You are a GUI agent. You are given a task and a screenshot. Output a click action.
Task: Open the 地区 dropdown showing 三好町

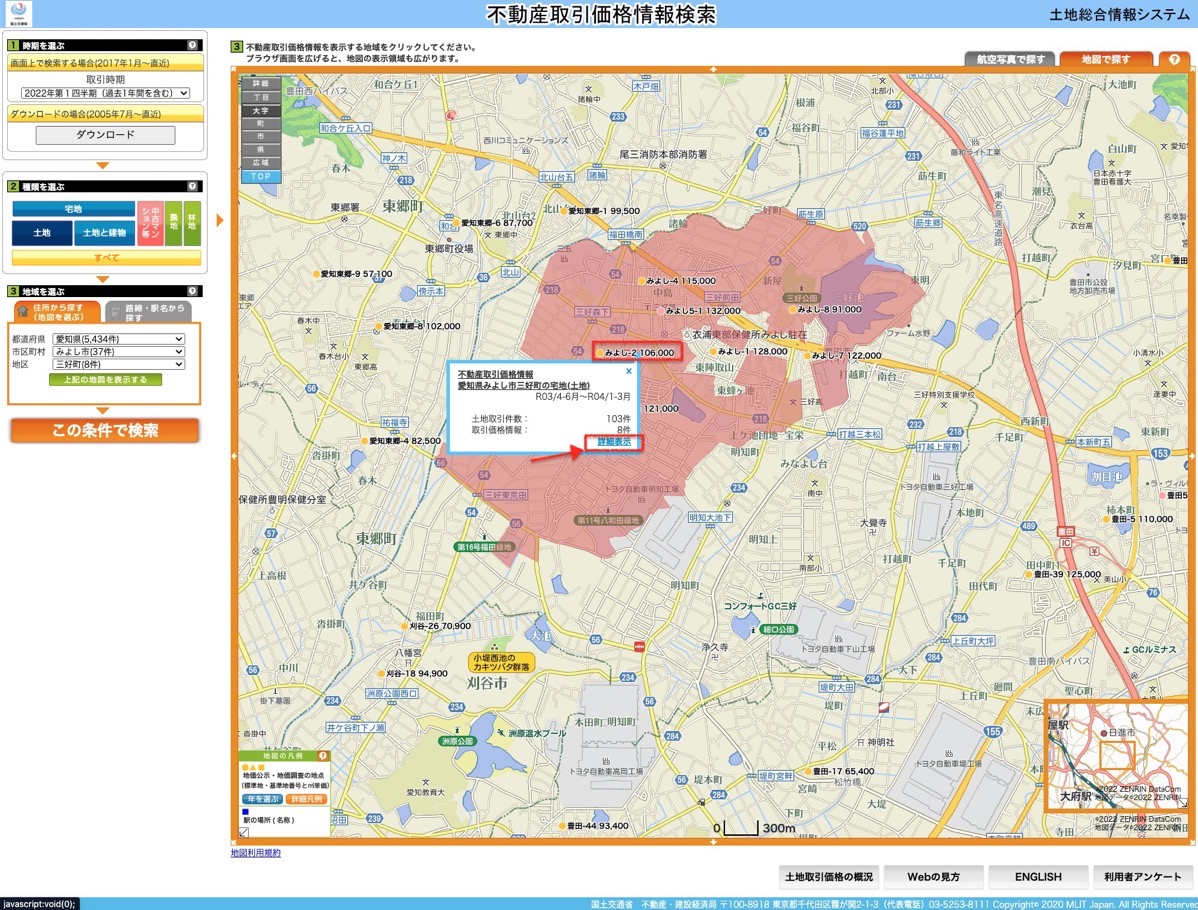tap(118, 364)
